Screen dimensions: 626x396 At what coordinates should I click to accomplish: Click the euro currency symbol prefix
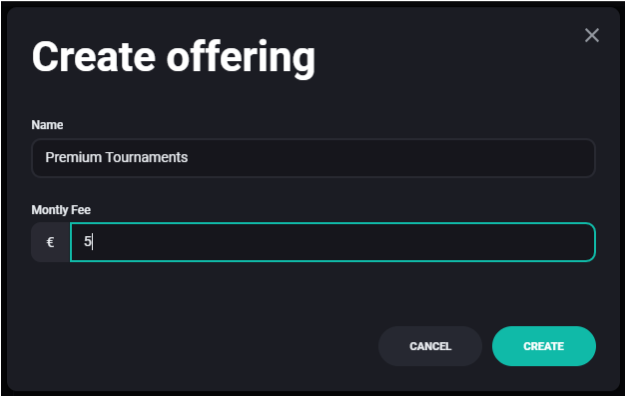point(50,242)
